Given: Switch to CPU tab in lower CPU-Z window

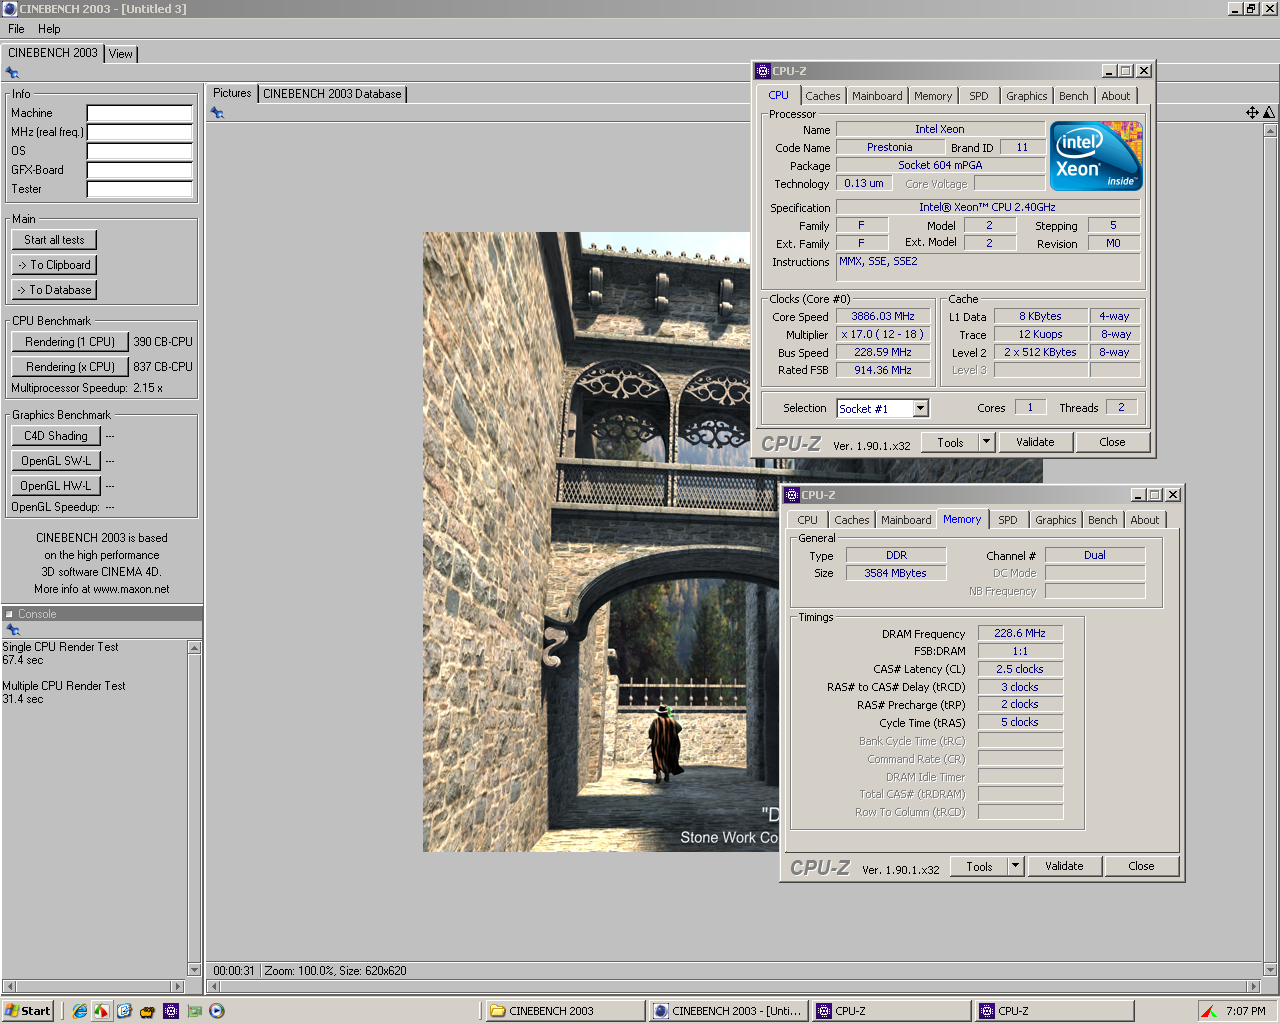Looking at the screenshot, I should (x=808, y=520).
